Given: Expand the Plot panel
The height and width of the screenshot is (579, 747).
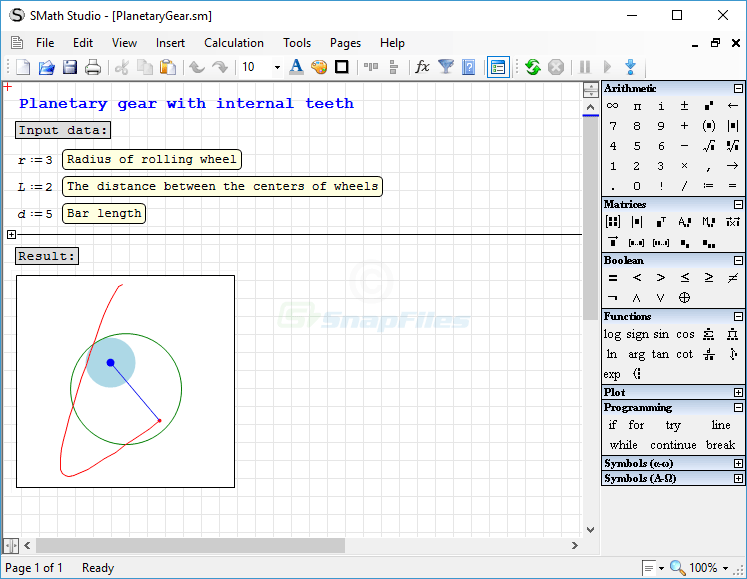Looking at the screenshot, I should 738,393.
